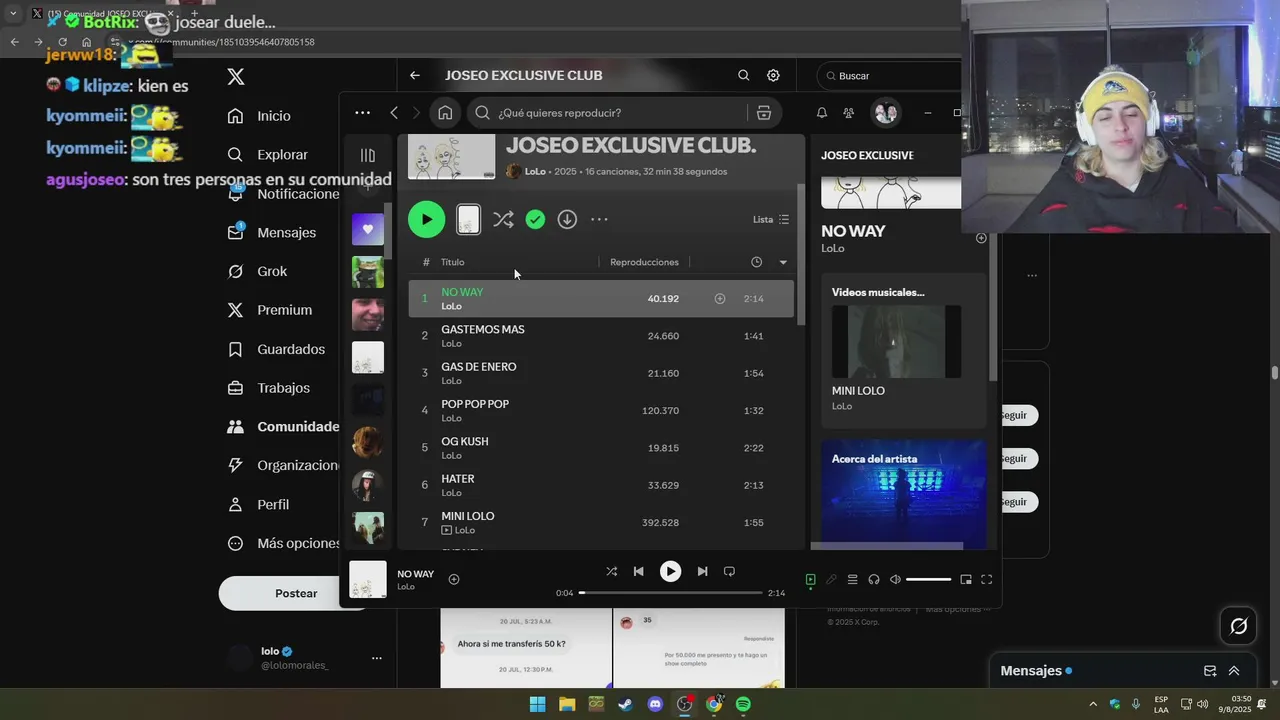Toggle Now Playing view panel

(x=810, y=579)
